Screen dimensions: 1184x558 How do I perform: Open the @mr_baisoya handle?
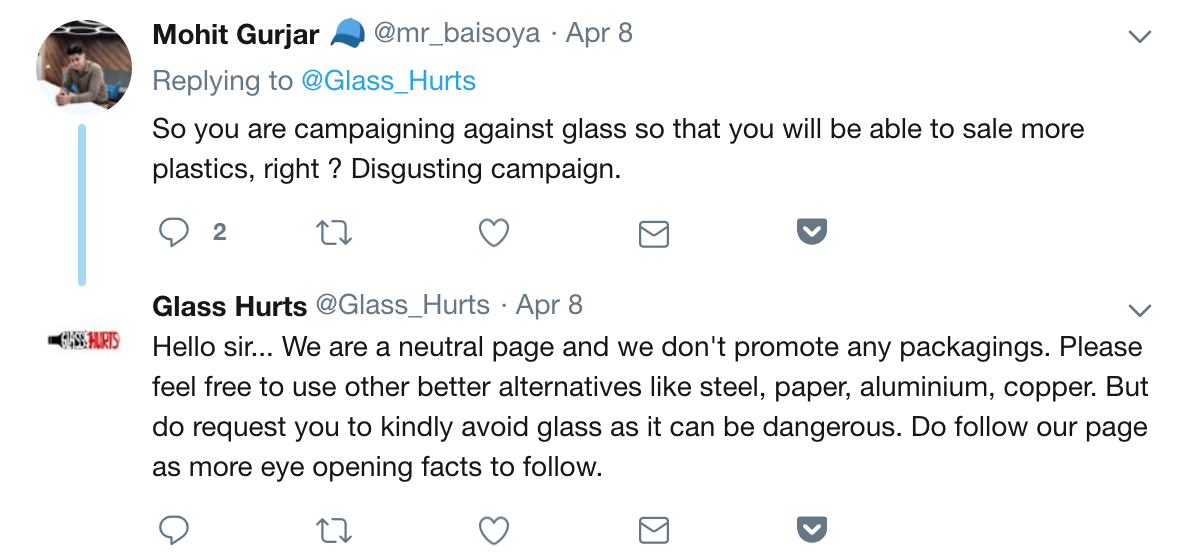click(456, 33)
